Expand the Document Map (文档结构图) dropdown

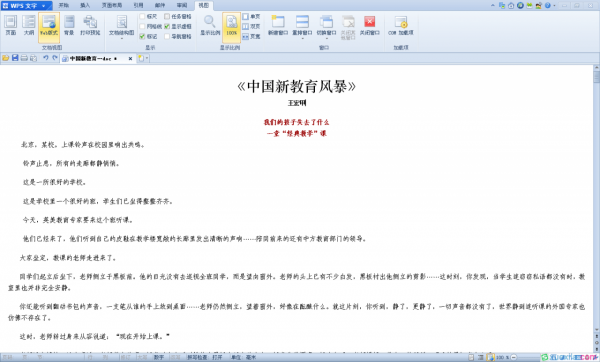(122, 38)
